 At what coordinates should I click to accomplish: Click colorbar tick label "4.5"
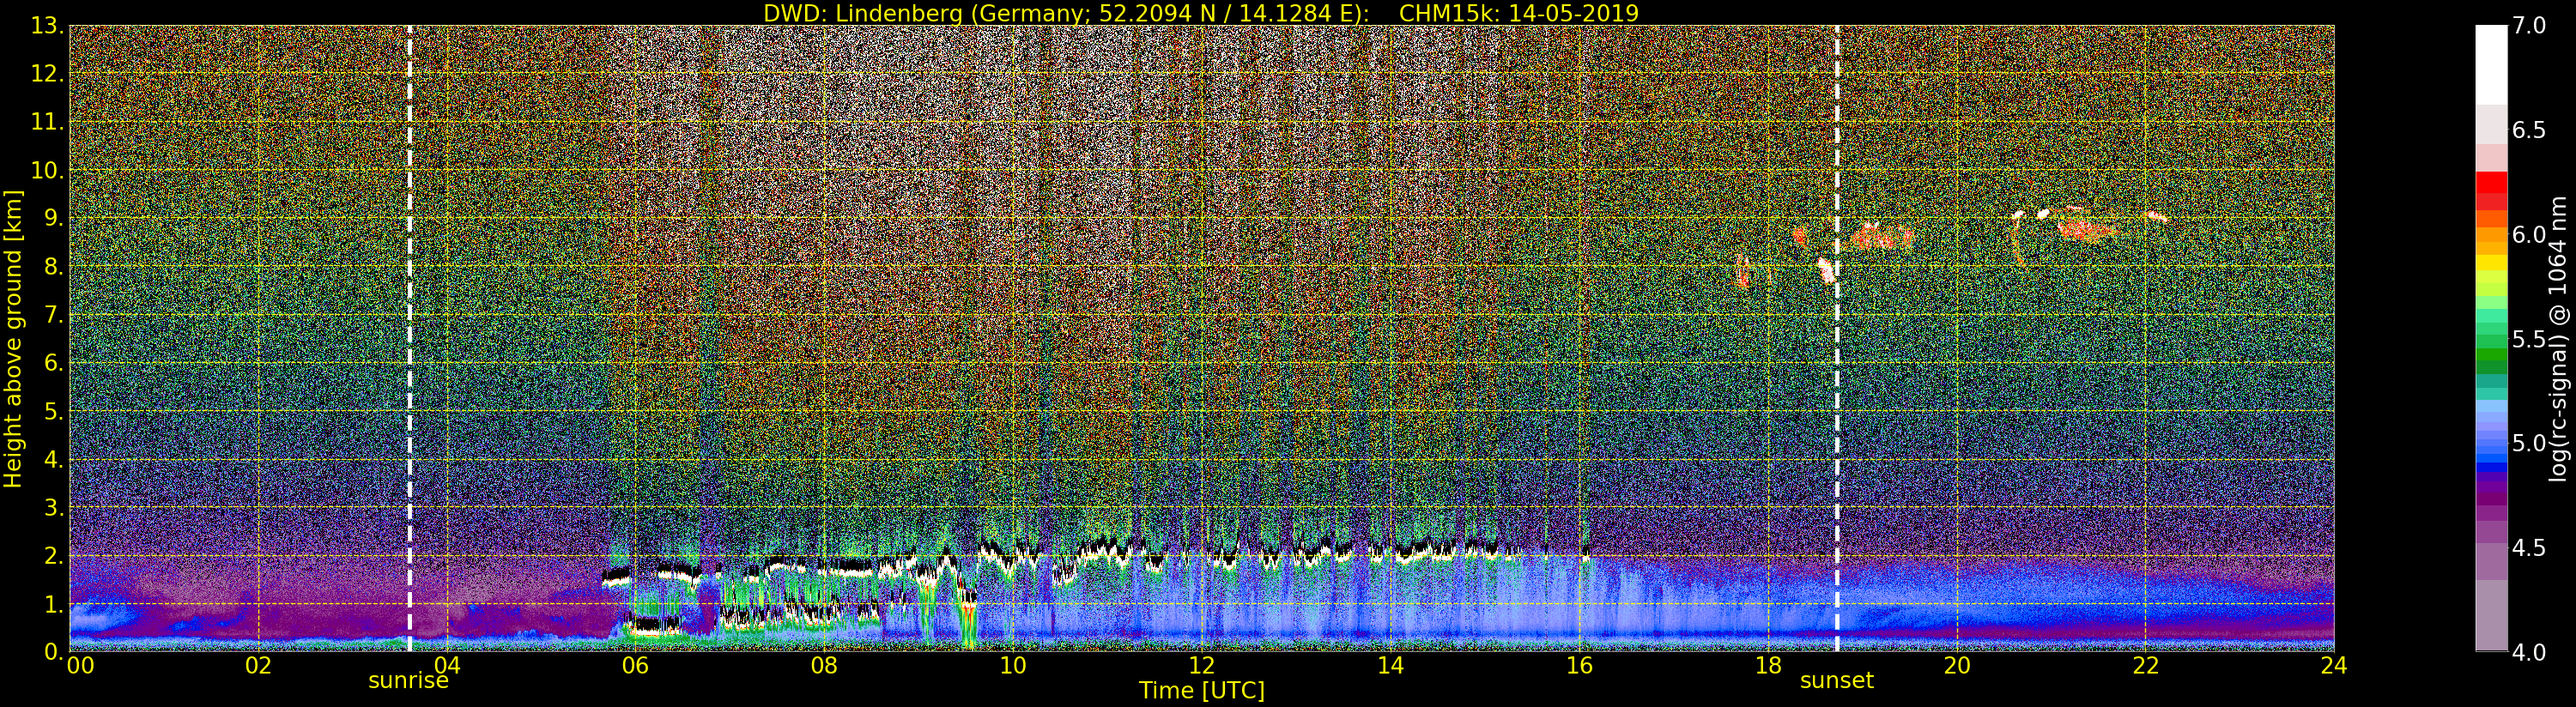coord(2529,548)
